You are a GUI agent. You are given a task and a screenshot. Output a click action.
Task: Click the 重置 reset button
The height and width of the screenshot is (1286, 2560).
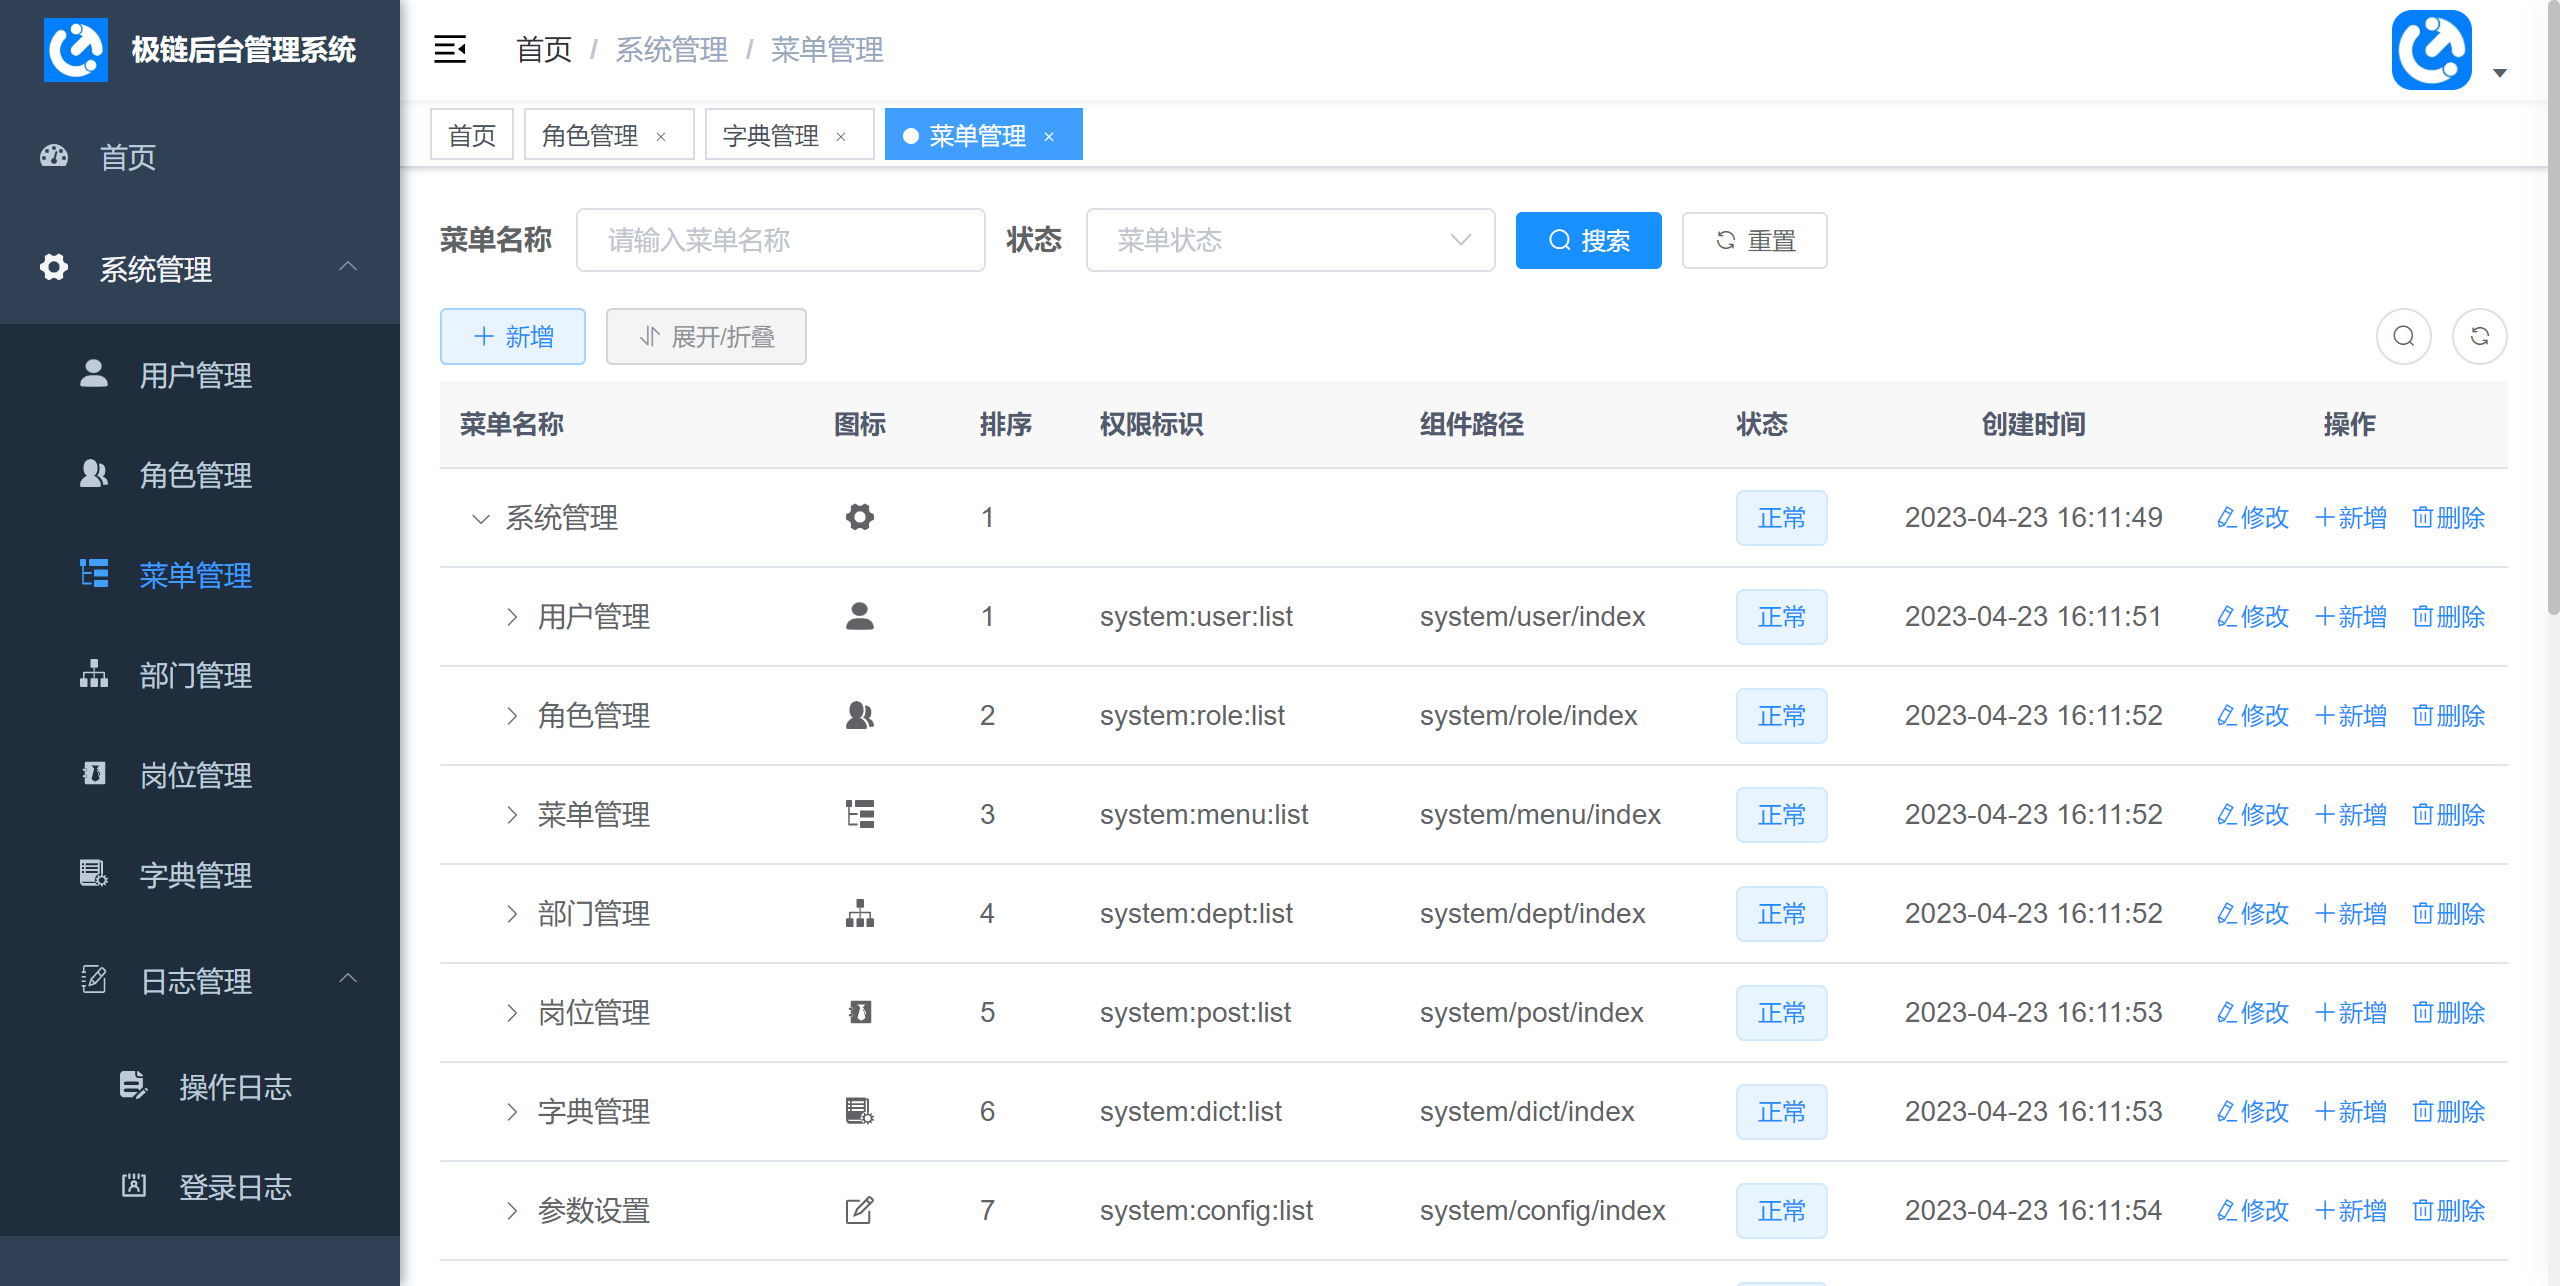point(1755,240)
